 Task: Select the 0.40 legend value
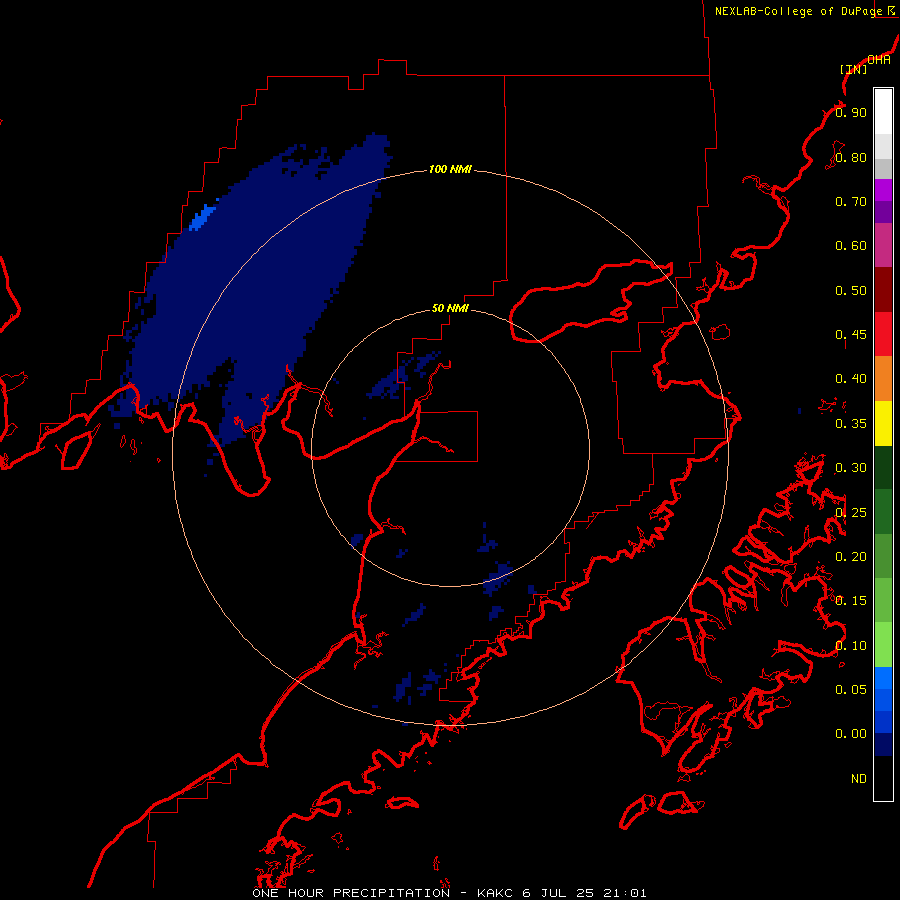[851, 379]
